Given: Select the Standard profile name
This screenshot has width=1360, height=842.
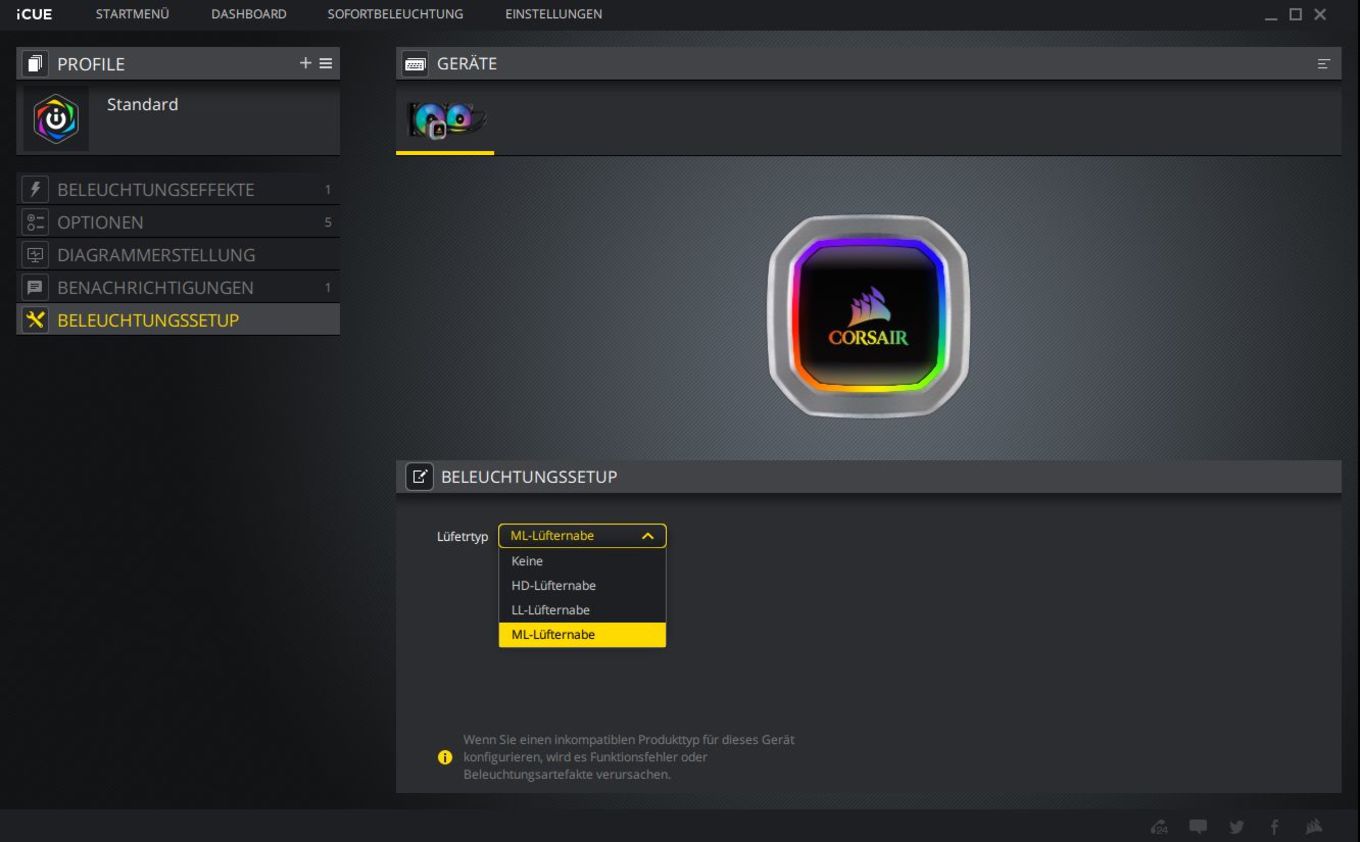Looking at the screenshot, I should (x=142, y=104).
